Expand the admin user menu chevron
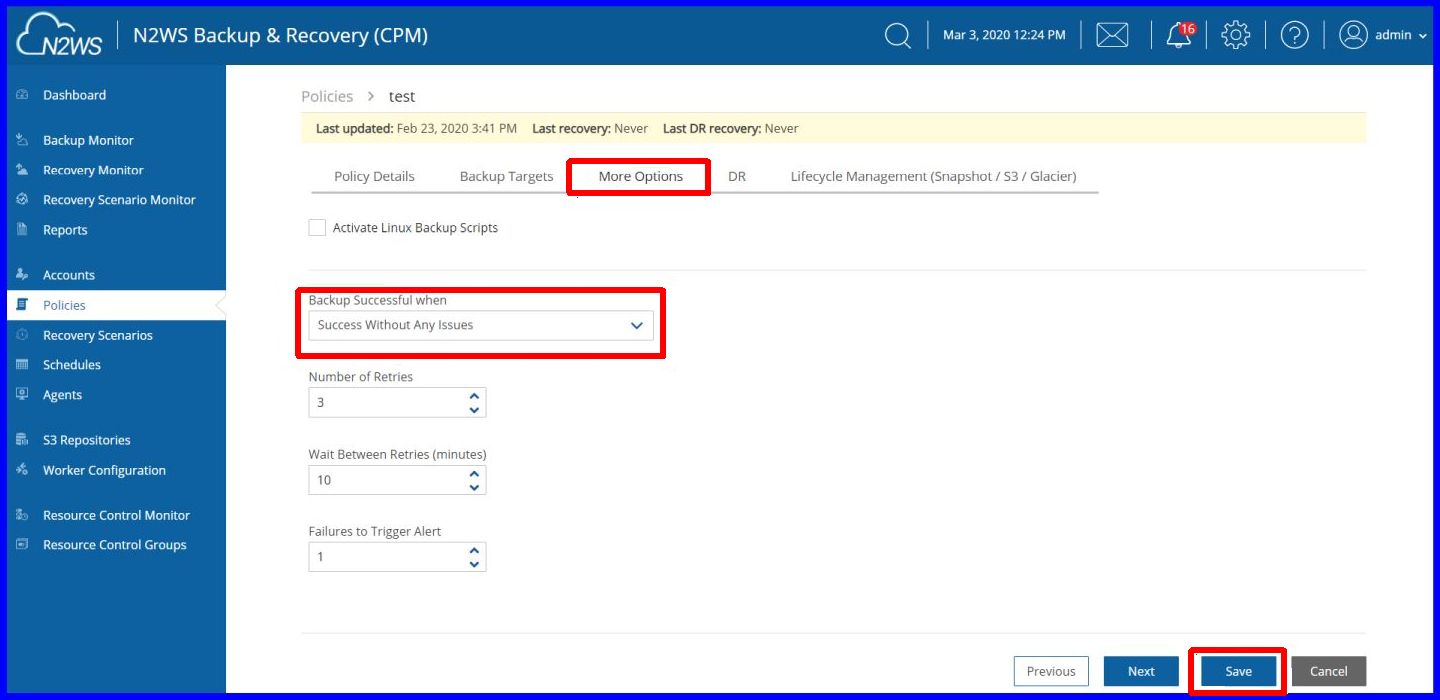The height and width of the screenshot is (700, 1440). click(x=1422, y=36)
